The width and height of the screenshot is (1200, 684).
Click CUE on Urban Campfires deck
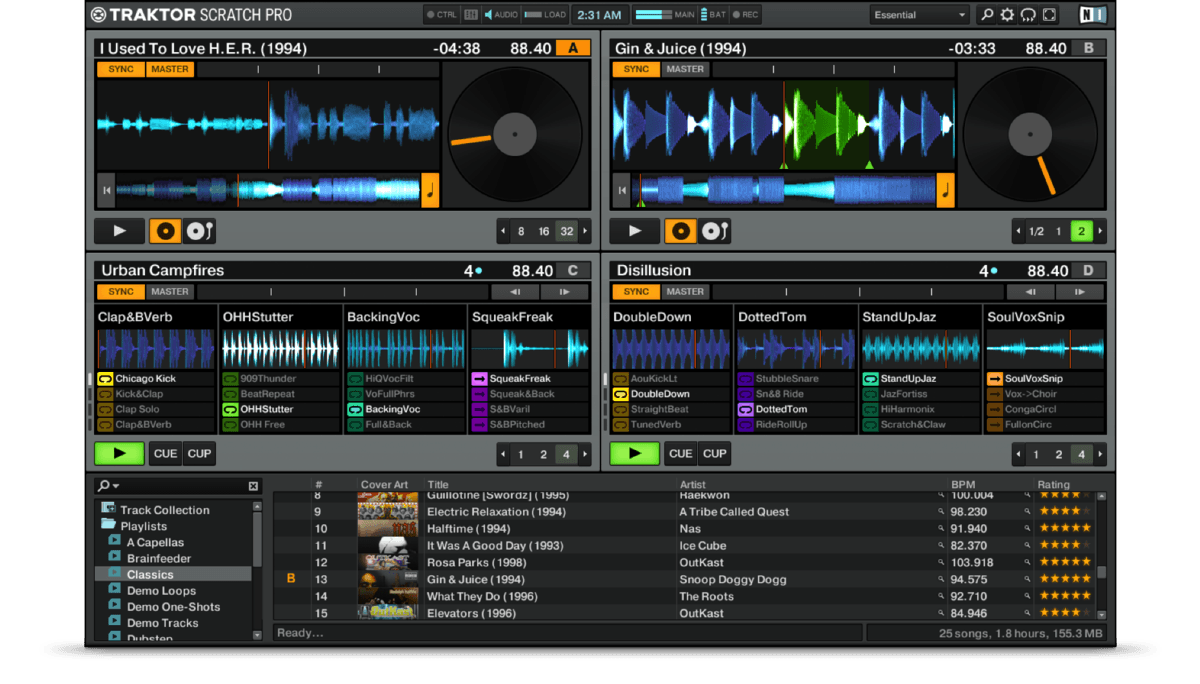tap(165, 454)
